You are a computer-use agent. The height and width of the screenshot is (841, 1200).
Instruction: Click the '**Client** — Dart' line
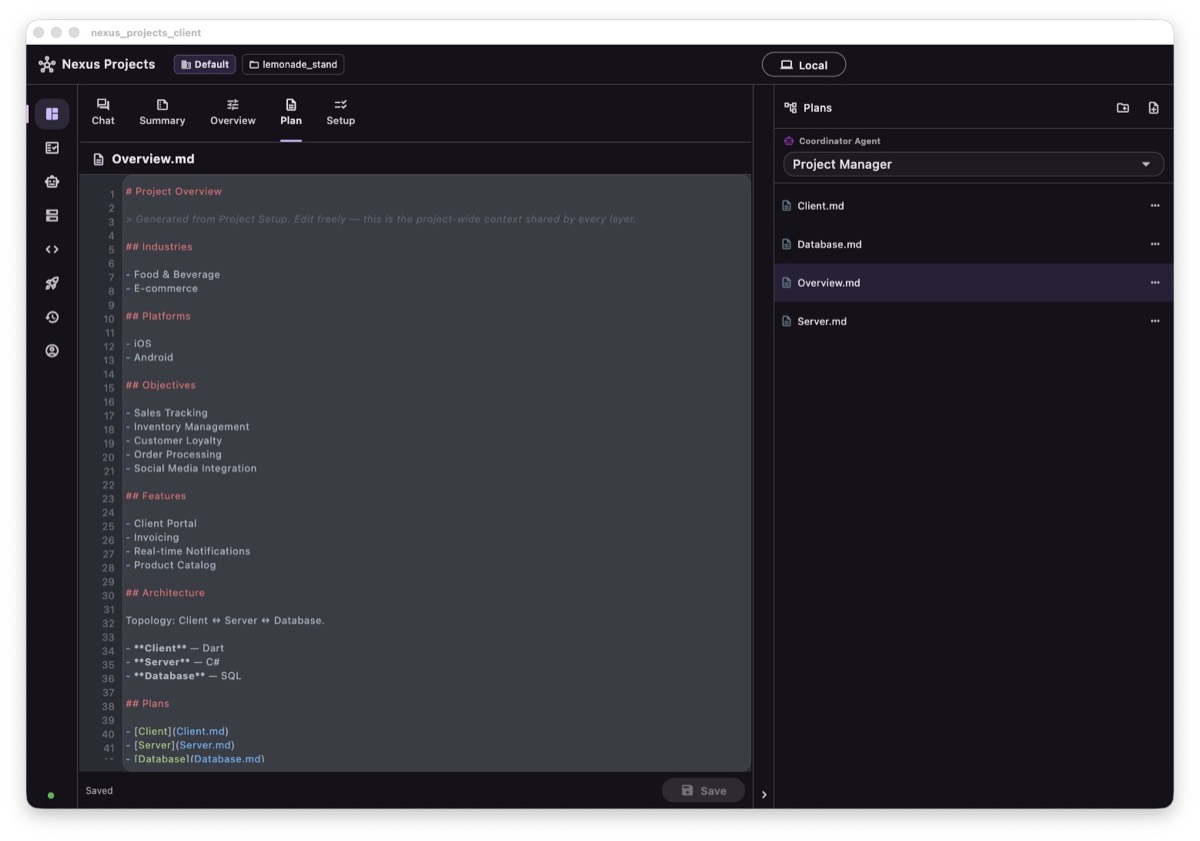[175, 649]
